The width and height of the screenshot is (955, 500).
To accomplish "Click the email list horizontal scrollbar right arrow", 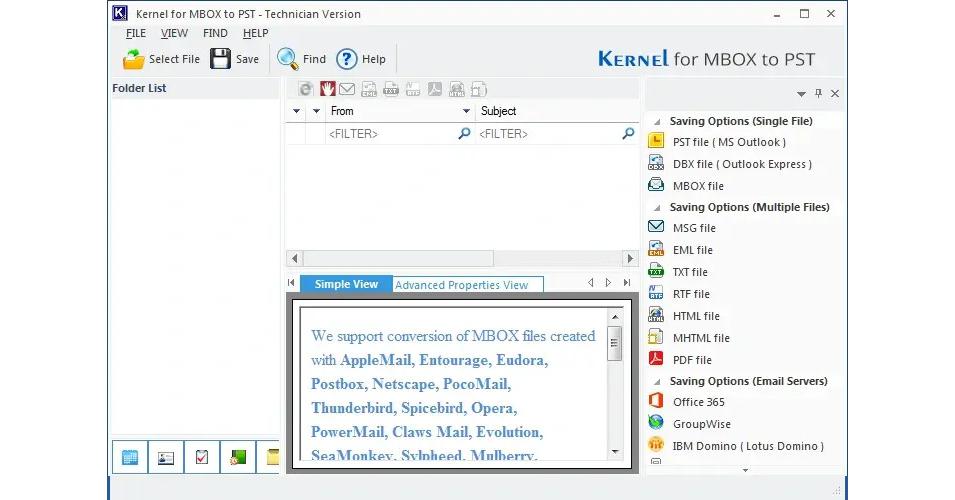I will tap(630, 258).
